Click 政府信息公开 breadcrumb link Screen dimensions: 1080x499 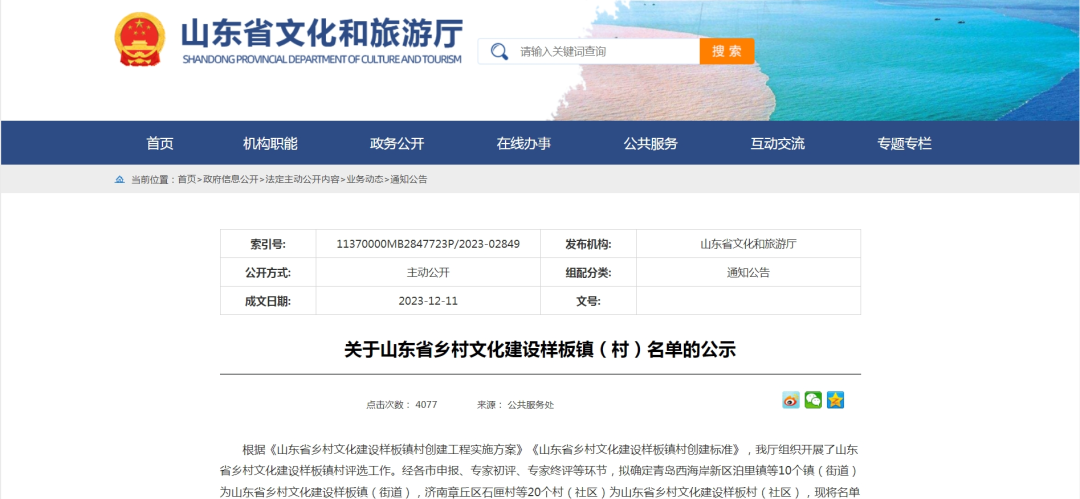pos(231,179)
